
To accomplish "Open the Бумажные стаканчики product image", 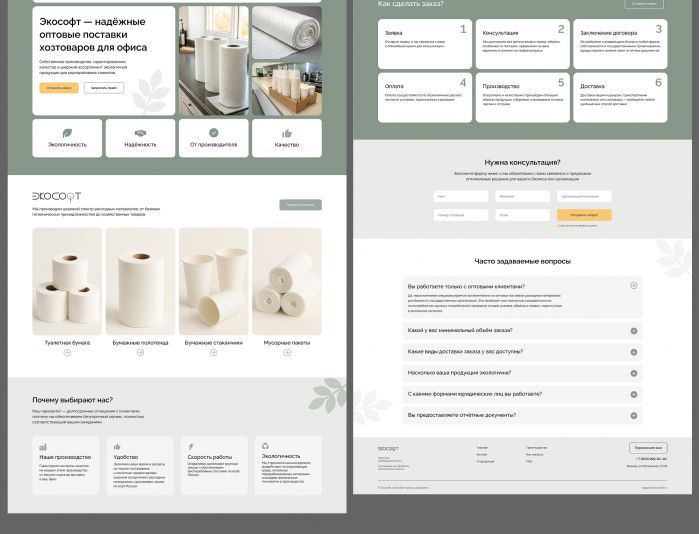I will (x=214, y=281).
